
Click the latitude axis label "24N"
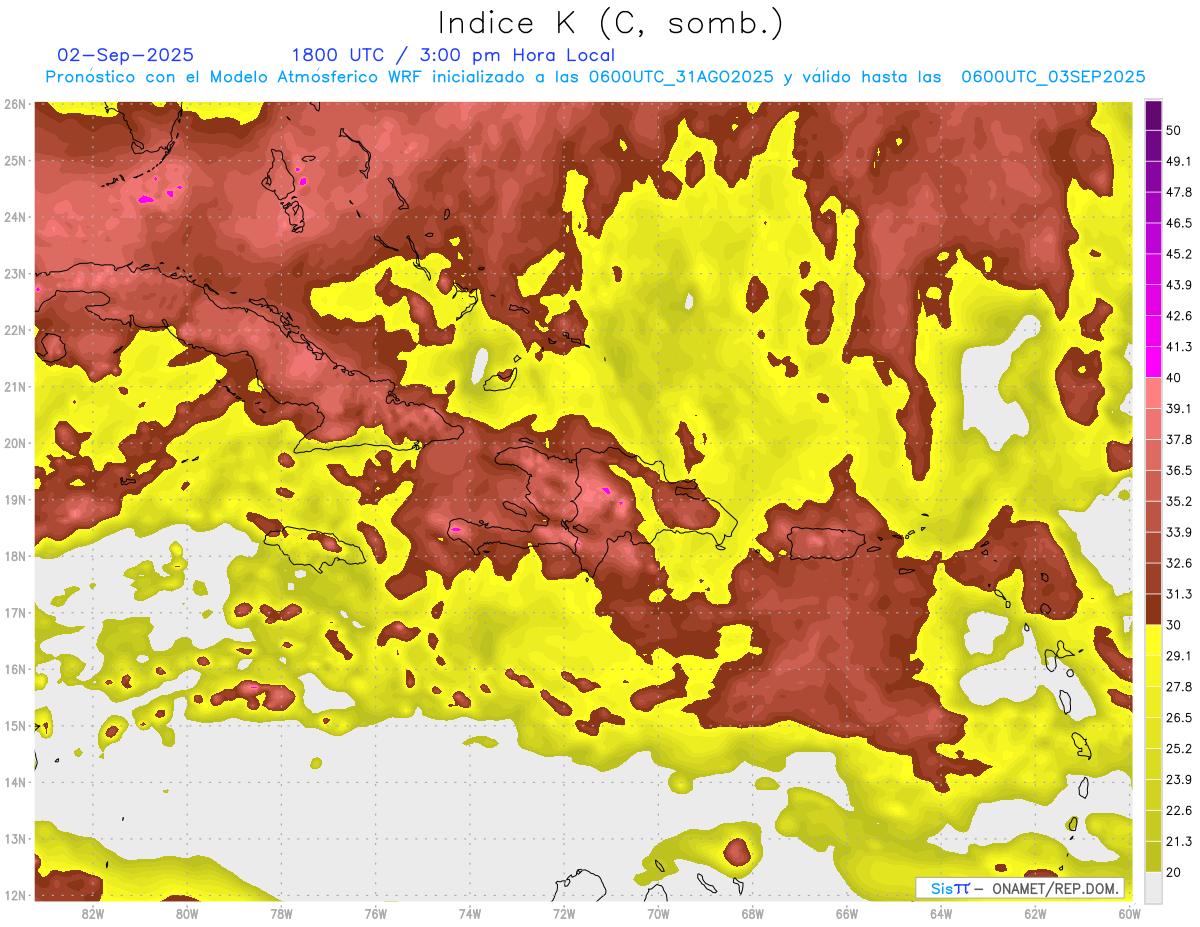(x=15, y=217)
